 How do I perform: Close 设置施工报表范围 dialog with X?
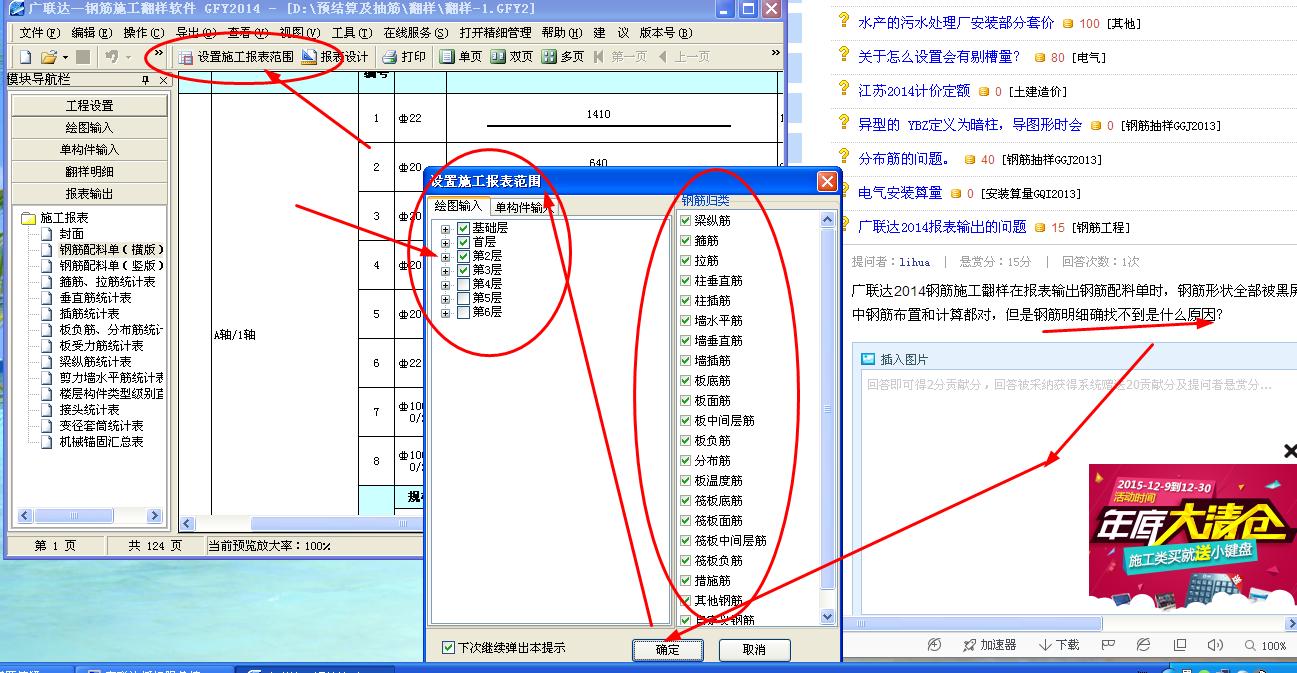tap(827, 181)
